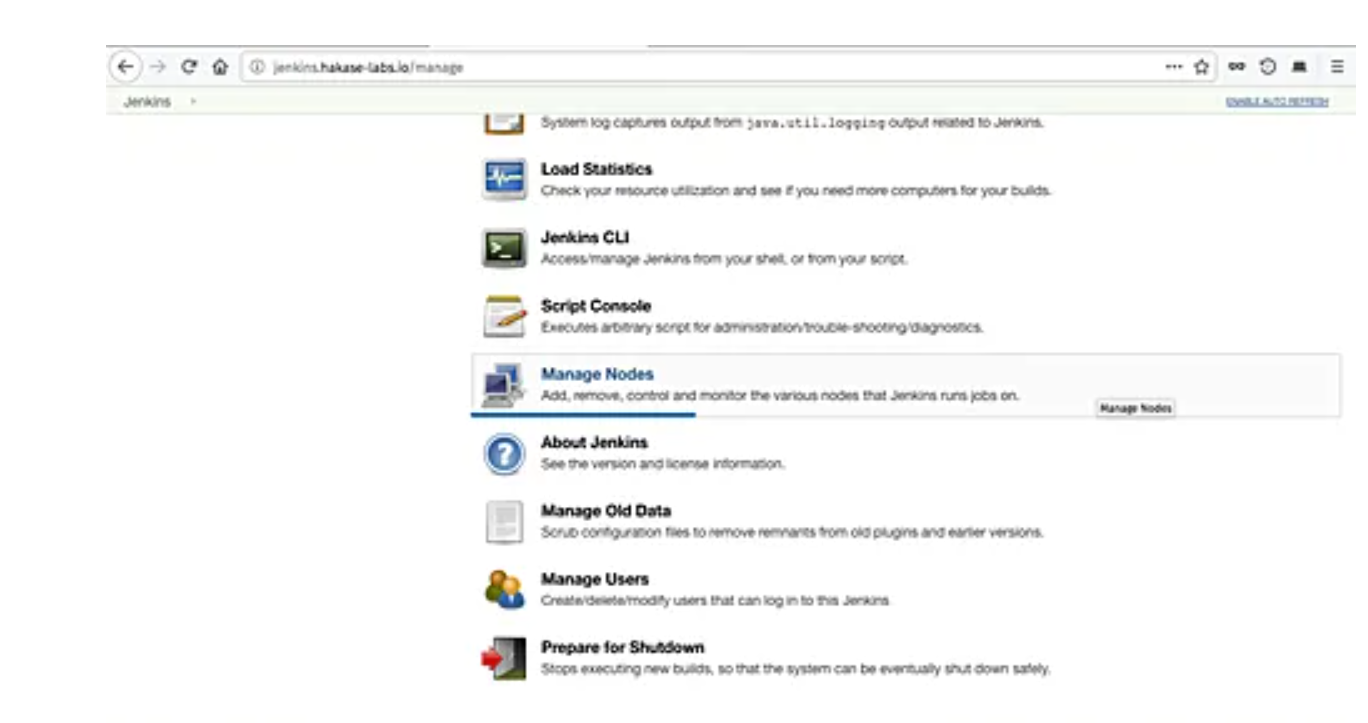1368x723 pixels.
Task: Open the Manage Users link
Action: (x=595, y=579)
